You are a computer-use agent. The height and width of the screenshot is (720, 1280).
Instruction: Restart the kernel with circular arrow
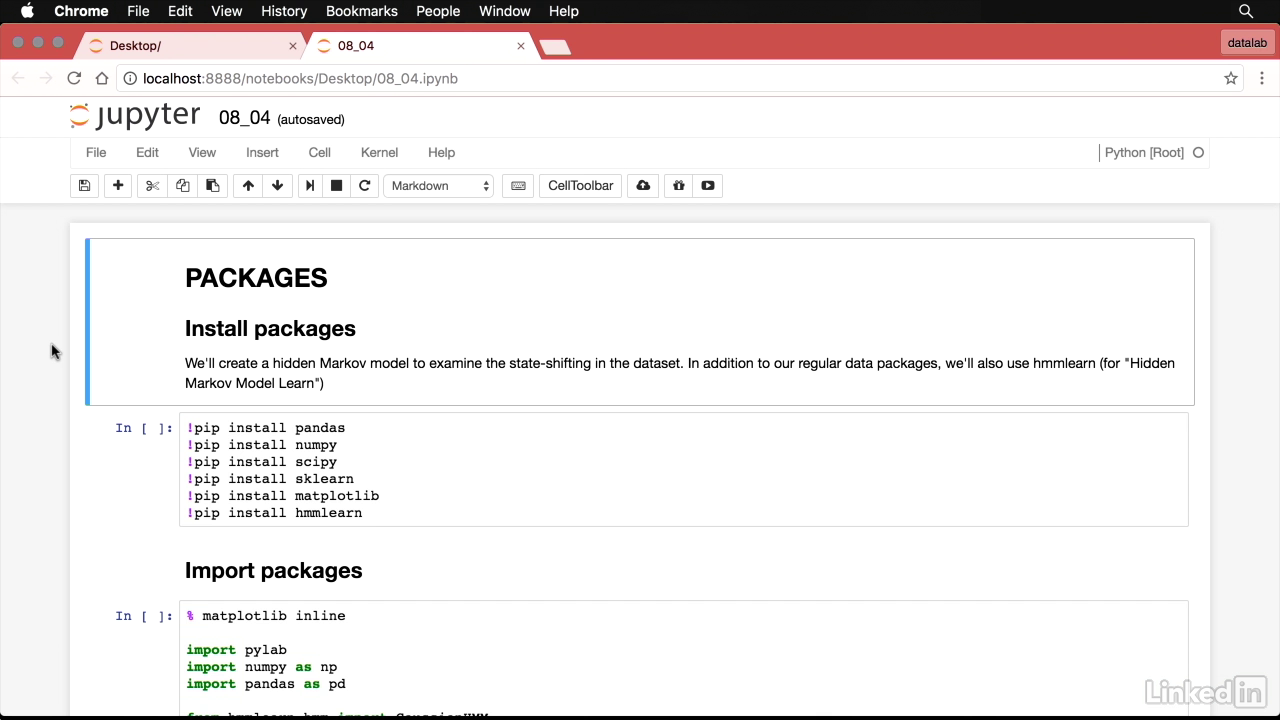click(x=365, y=186)
